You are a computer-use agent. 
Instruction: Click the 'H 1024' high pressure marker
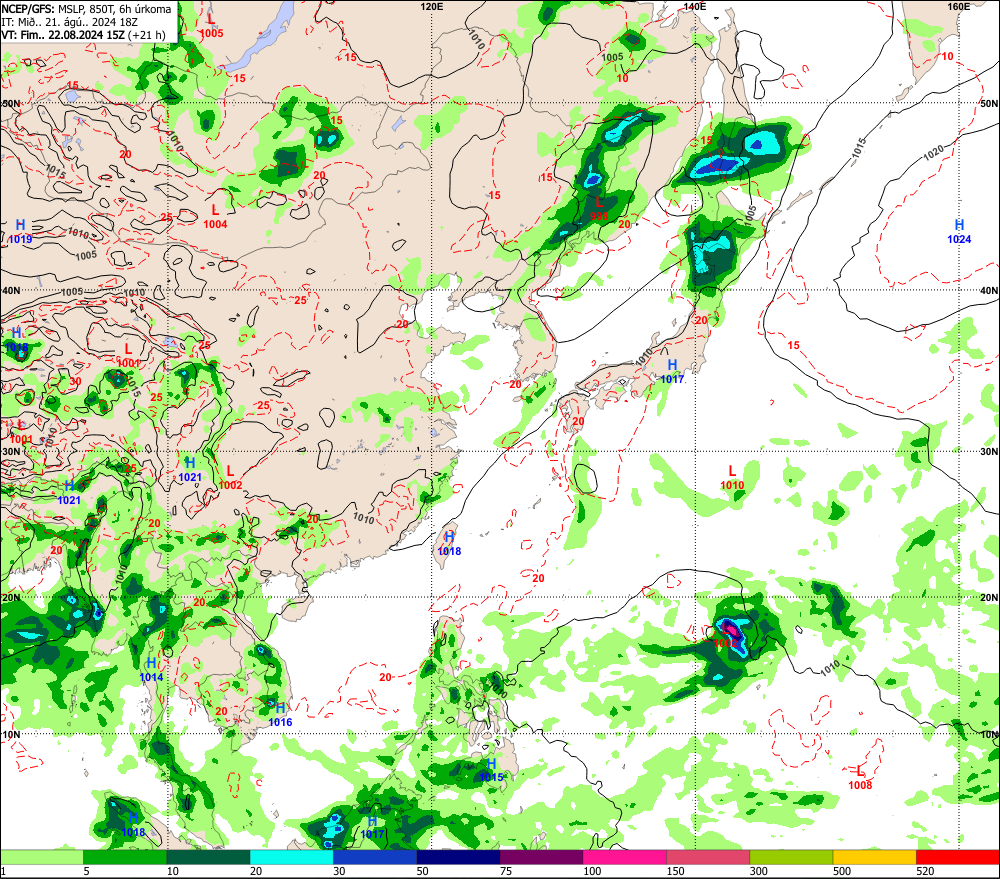point(959,232)
